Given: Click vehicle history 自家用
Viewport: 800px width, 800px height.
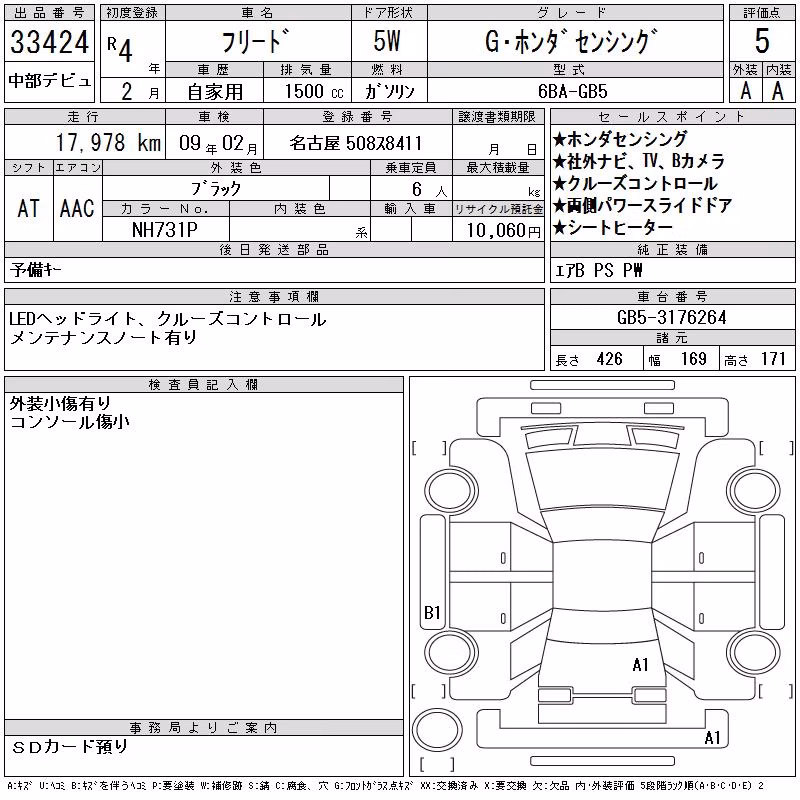Looking at the screenshot, I should click(215, 92).
